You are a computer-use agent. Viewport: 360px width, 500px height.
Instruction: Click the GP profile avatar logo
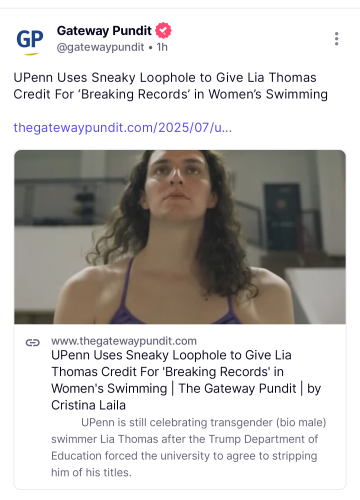pos(30,40)
